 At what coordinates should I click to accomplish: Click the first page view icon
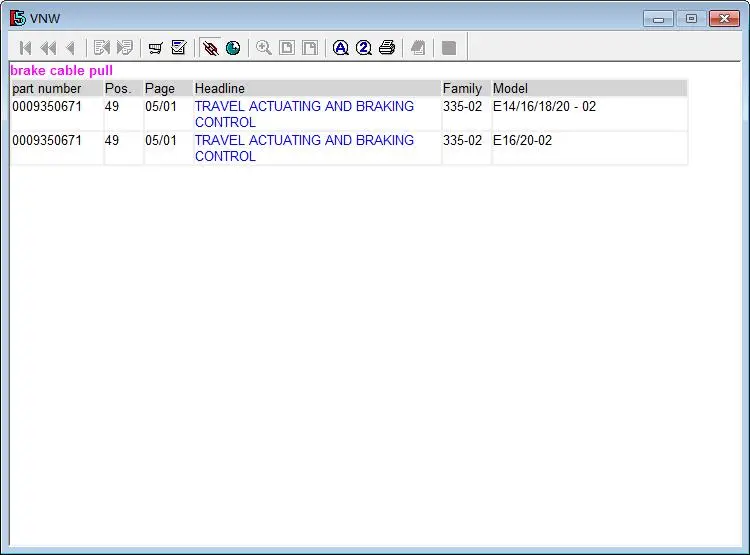(287, 48)
